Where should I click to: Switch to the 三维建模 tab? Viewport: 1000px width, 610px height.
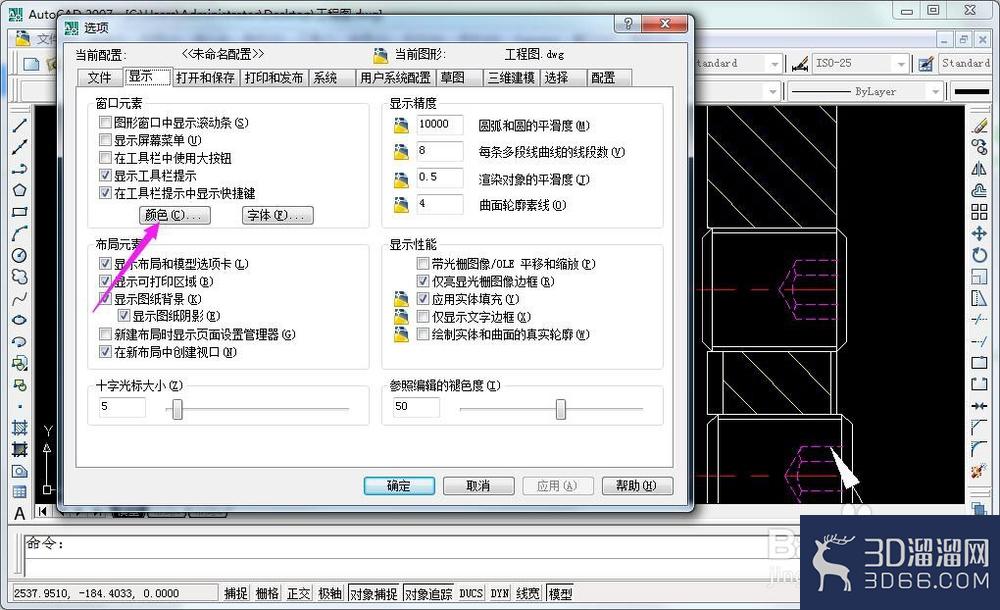coord(511,78)
